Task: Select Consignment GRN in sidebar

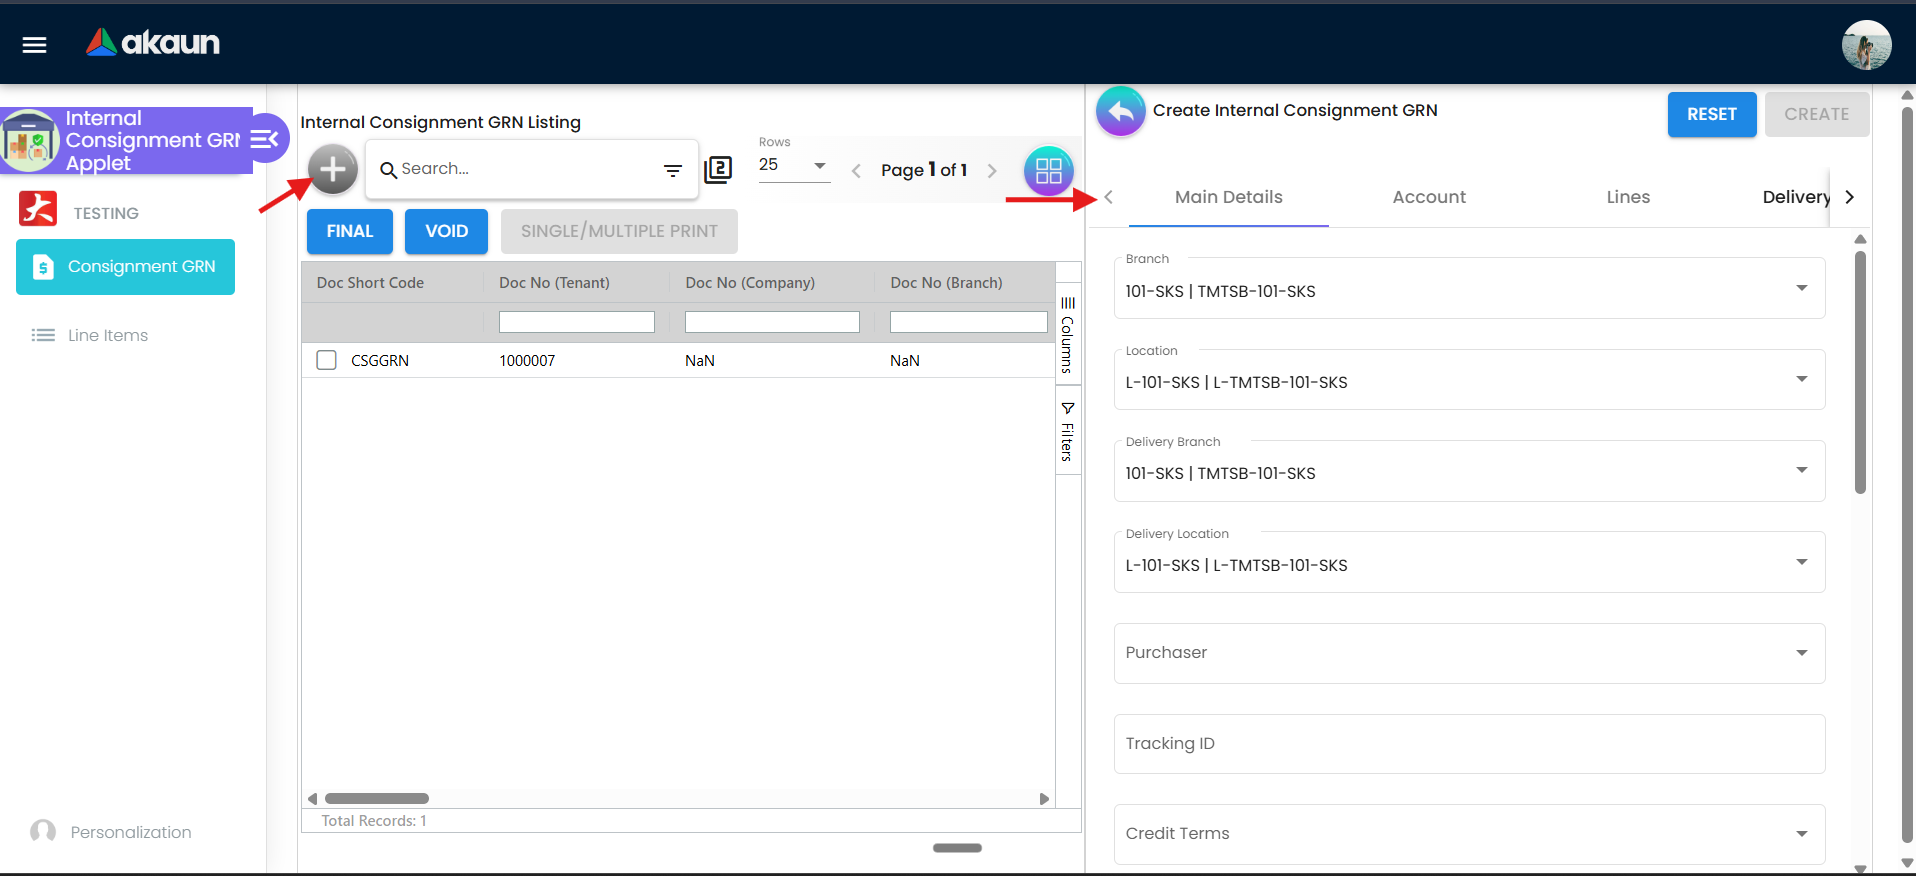Action: (125, 267)
